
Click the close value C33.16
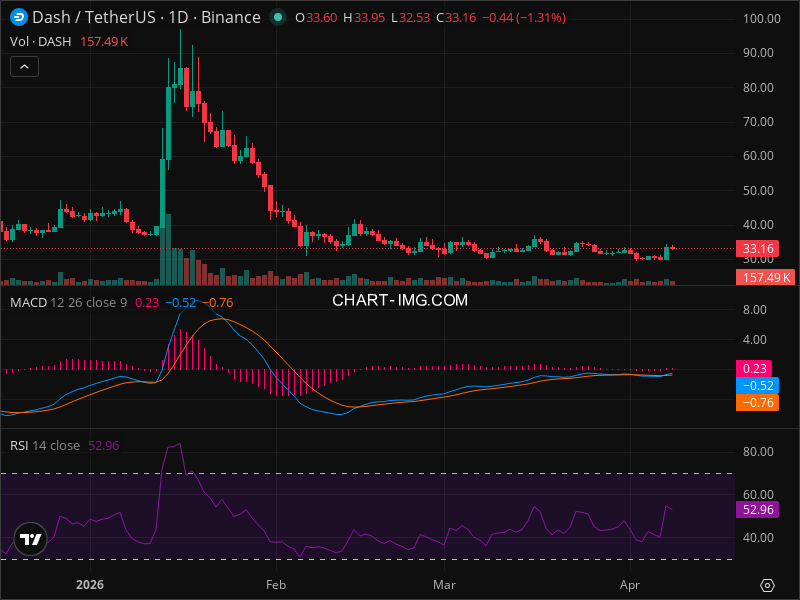456,18
